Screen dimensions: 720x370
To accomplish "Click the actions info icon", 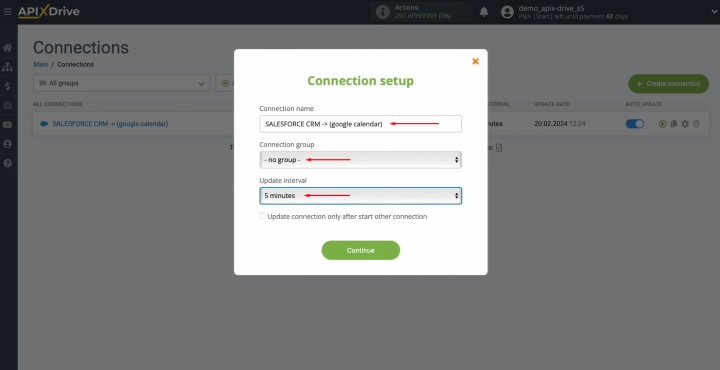I will pyautogui.click(x=382, y=12).
